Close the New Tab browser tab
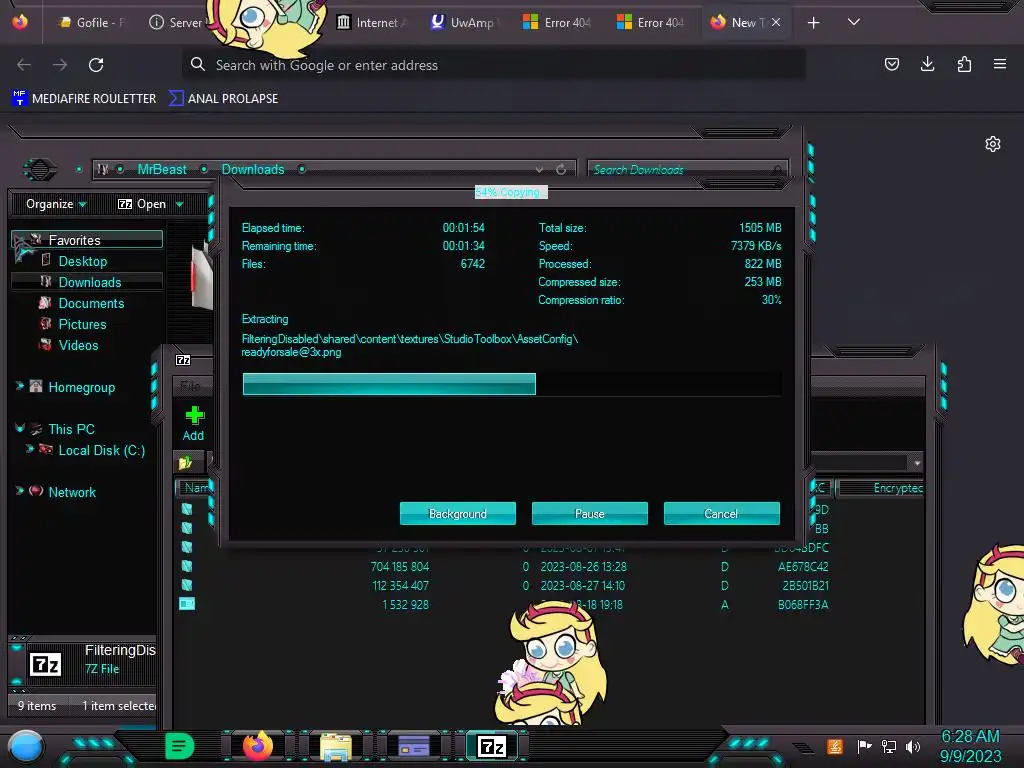Image resolution: width=1024 pixels, height=768 pixels. click(x=776, y=22)
